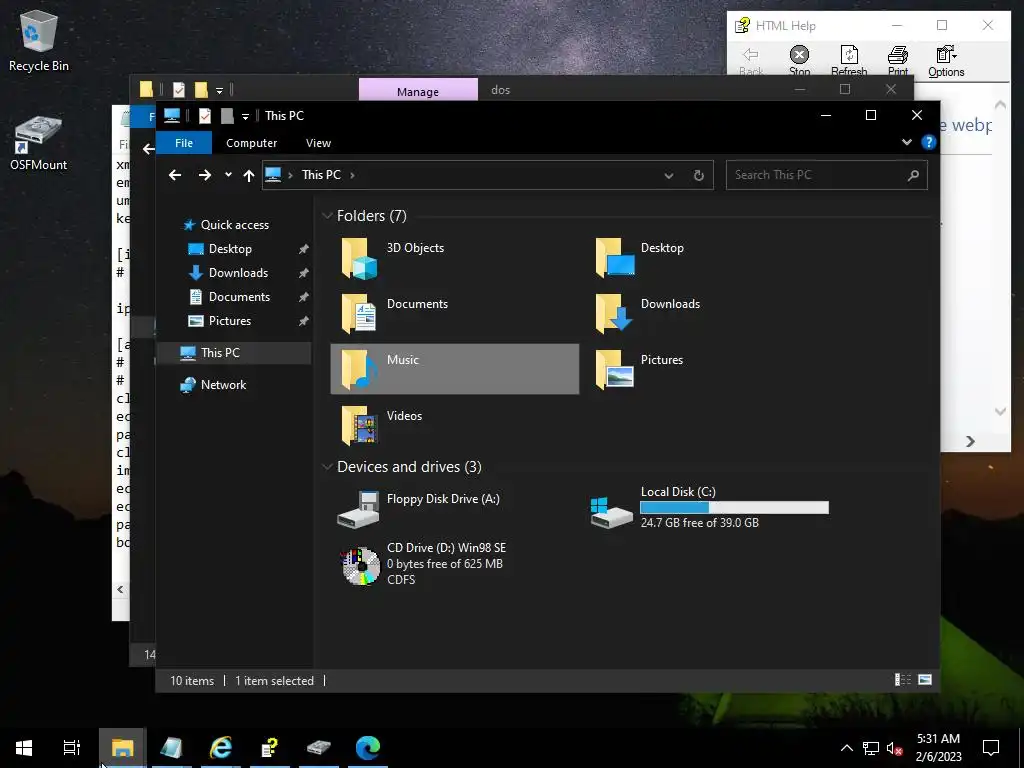Viewport: 1024px width, 768px height.
Task: Open the Pictures folder icon in Folders
Action: click(x=614, y=369)
